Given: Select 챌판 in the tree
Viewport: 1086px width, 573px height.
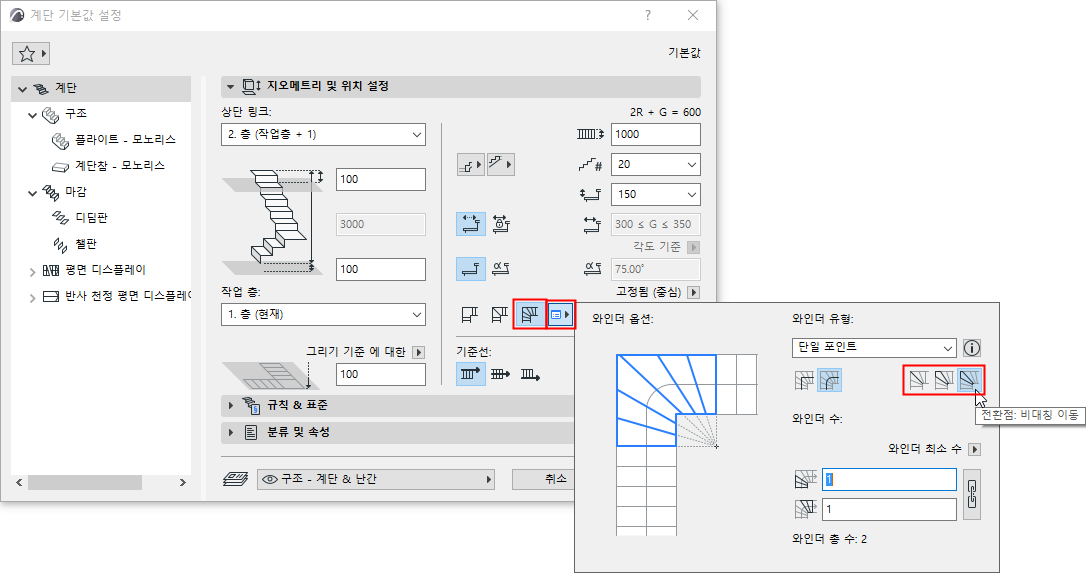Looking at the screenshot, I should click(x=86, y=244).
